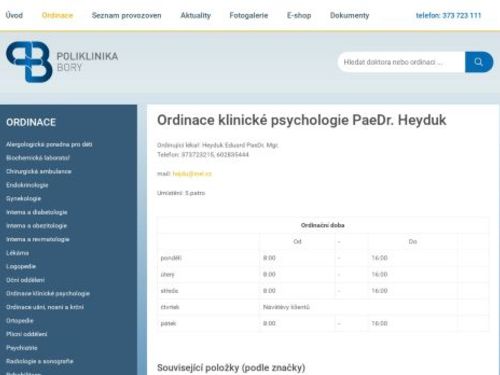Image resolution: width=500 pixels, height=375 pixels.
Task: Click the pondělí row label
Action: tap(171, 258)
